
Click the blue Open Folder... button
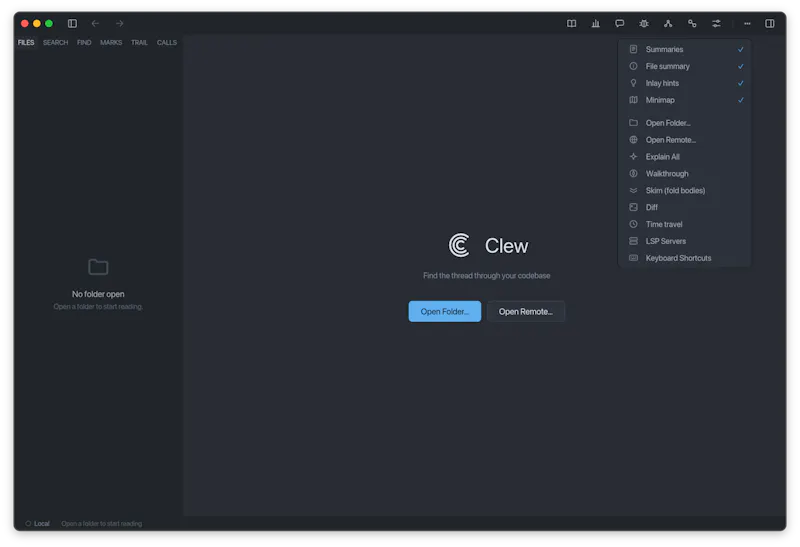click(444, 311)
